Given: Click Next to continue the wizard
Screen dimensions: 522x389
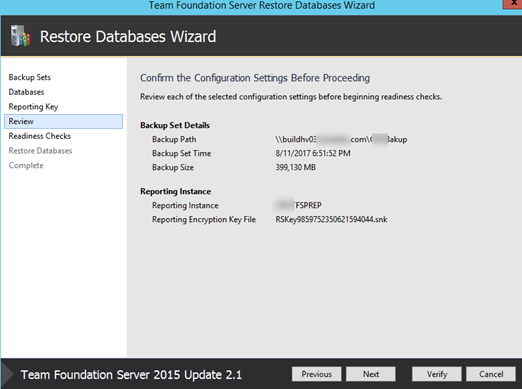Looking at the screenshot, I should 371,374.
